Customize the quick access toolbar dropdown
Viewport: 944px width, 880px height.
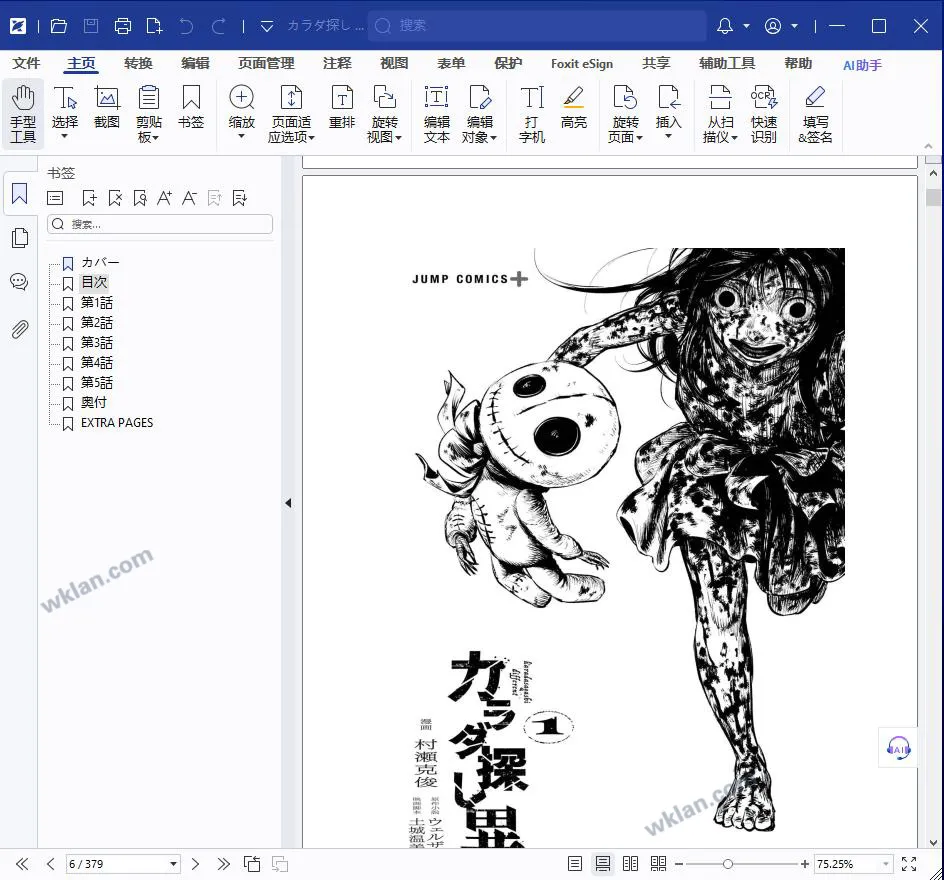(267, 26)
